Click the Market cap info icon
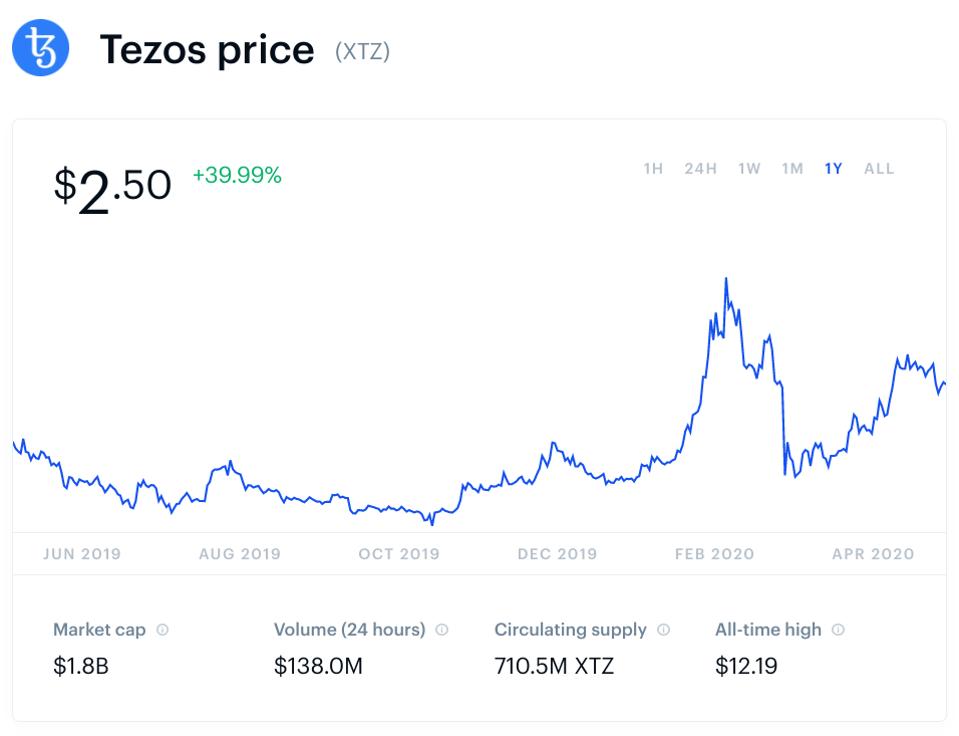959x736 pixels. (x=163, y=630)
